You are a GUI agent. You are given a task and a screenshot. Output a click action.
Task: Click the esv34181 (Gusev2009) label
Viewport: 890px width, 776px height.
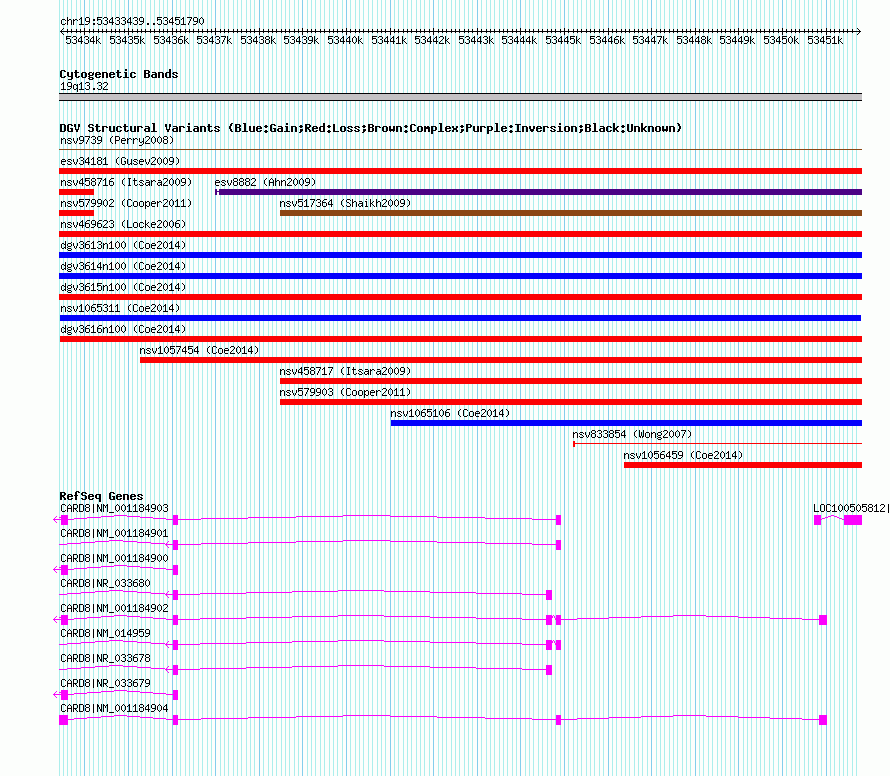(x=120, y=161)
